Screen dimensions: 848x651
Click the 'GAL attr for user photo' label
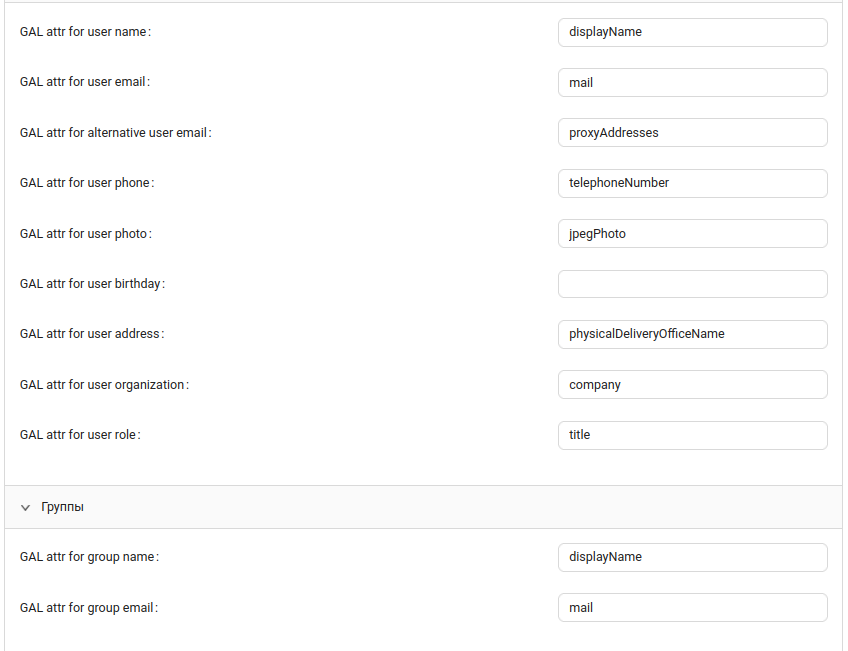pyautogui.click(x=85, y=234)
